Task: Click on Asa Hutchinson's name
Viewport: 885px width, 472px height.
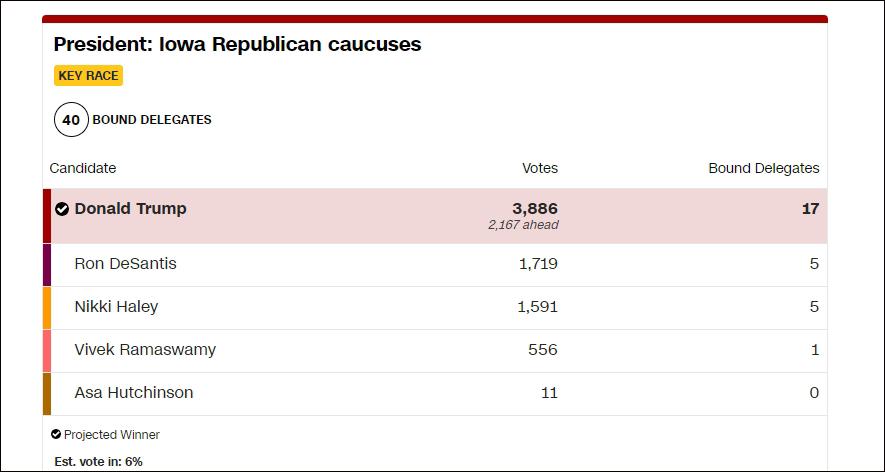Action: [134, 393]
